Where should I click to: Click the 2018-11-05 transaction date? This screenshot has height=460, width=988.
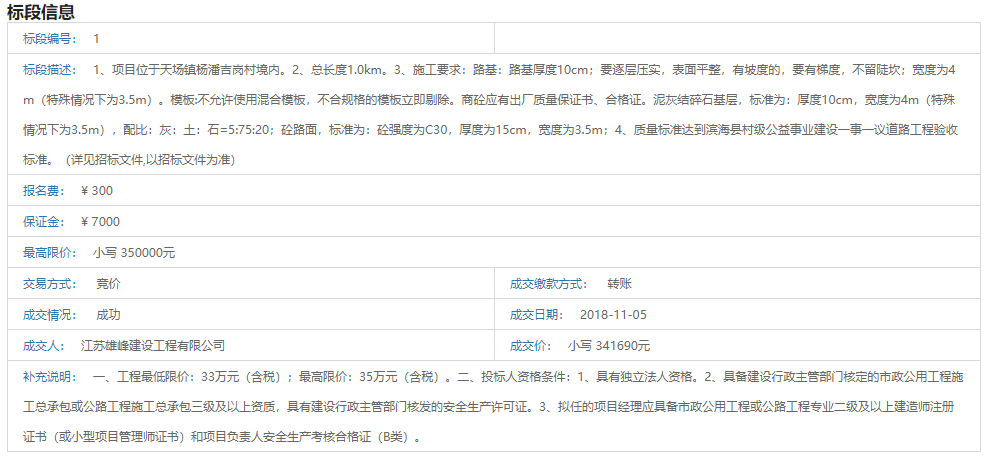pyautogui.click(x=613, y=315)
